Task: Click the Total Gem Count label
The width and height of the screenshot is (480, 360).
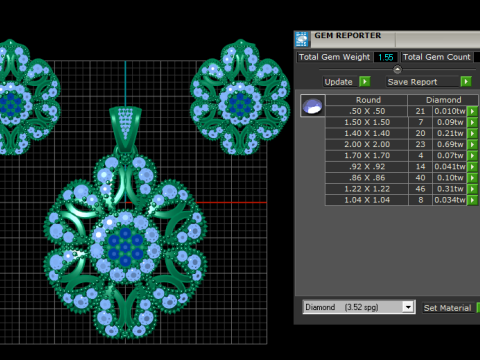Action: 437,57
